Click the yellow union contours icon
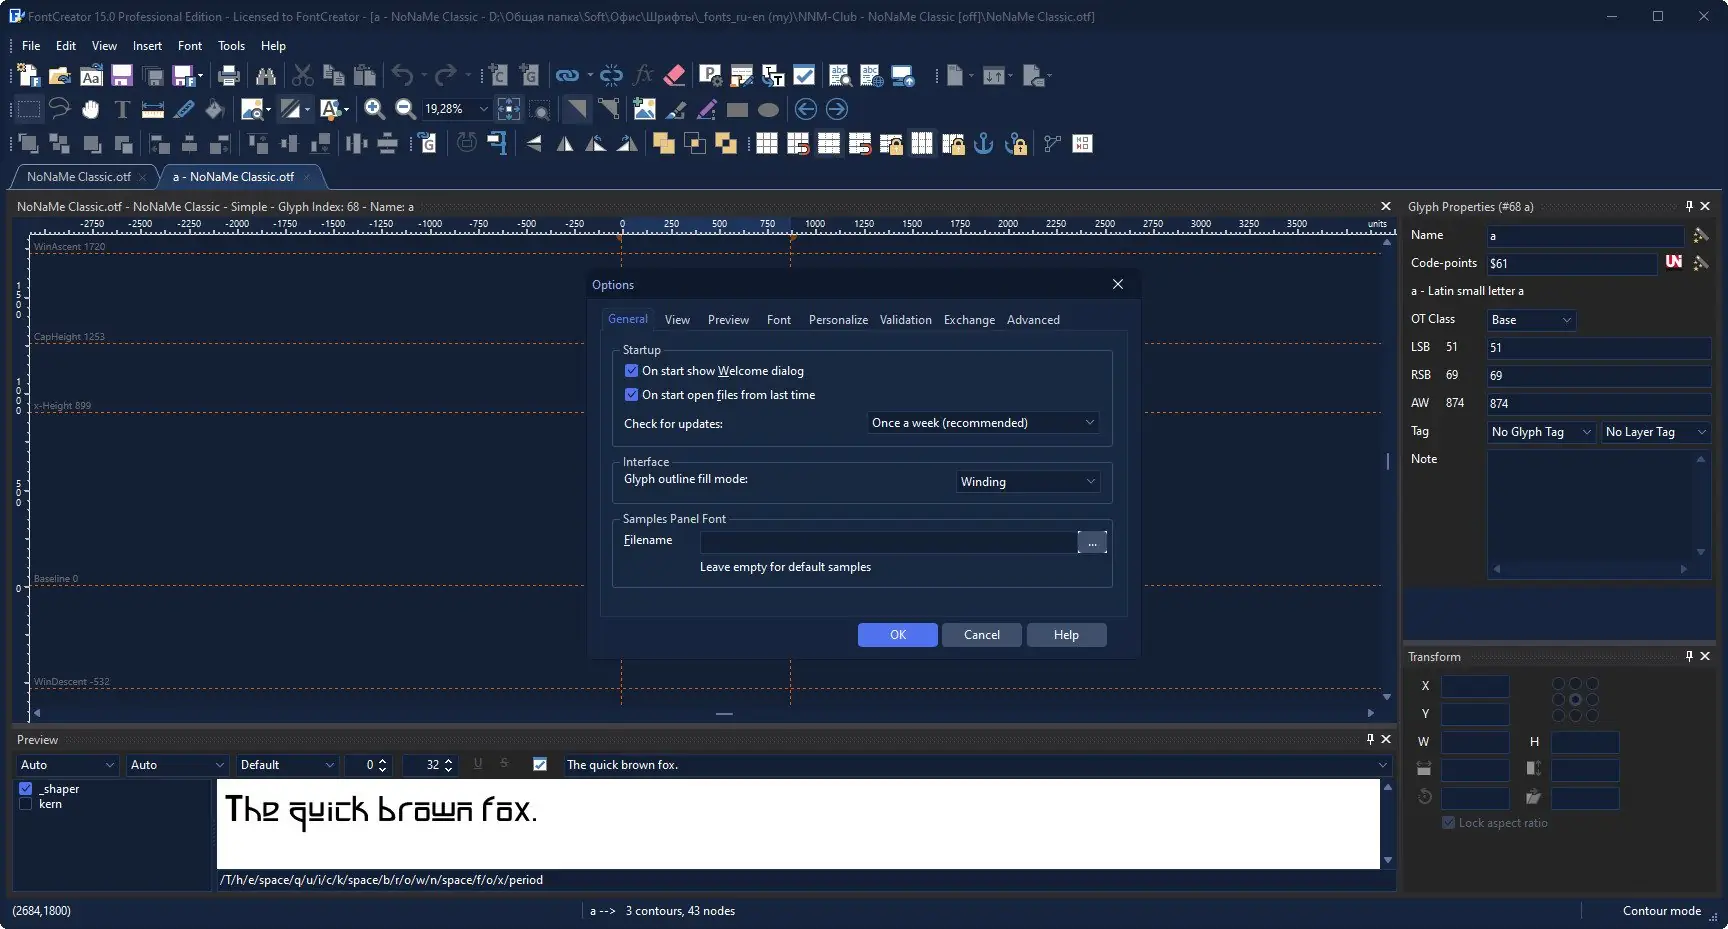The image size is (1728, 929). [x=663, y=144]
